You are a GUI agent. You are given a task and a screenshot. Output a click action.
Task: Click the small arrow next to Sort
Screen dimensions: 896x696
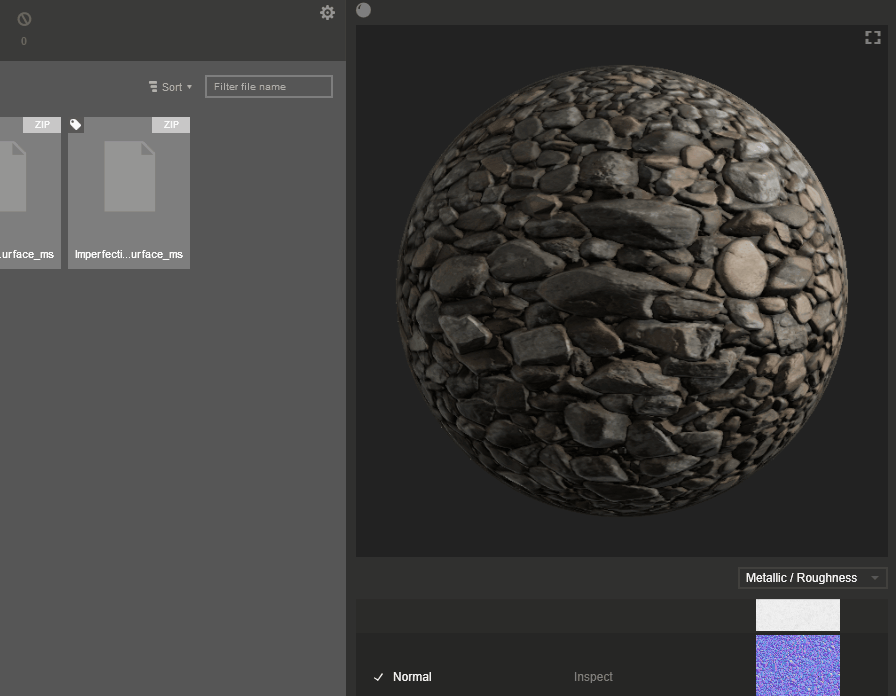[189, 87]
